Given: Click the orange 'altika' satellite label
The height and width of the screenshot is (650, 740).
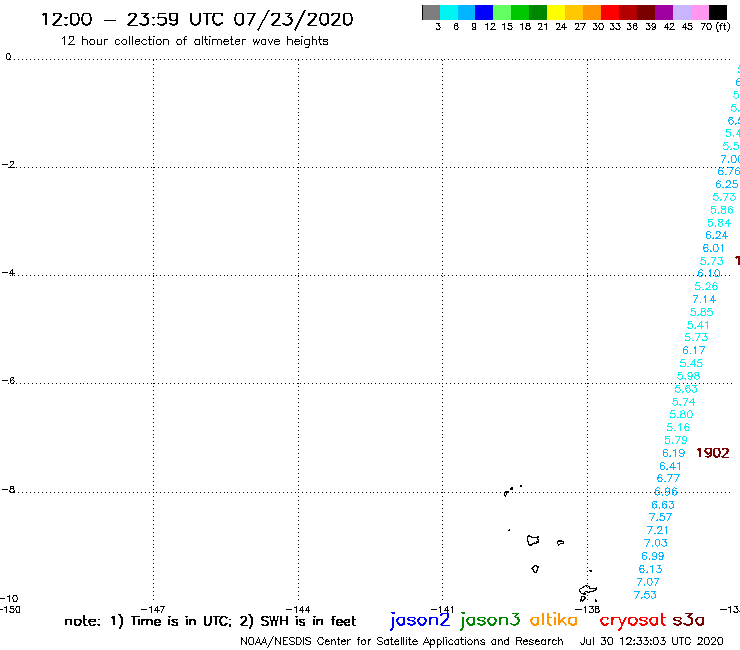Looking at the screenshot, I should pos(554,620).
